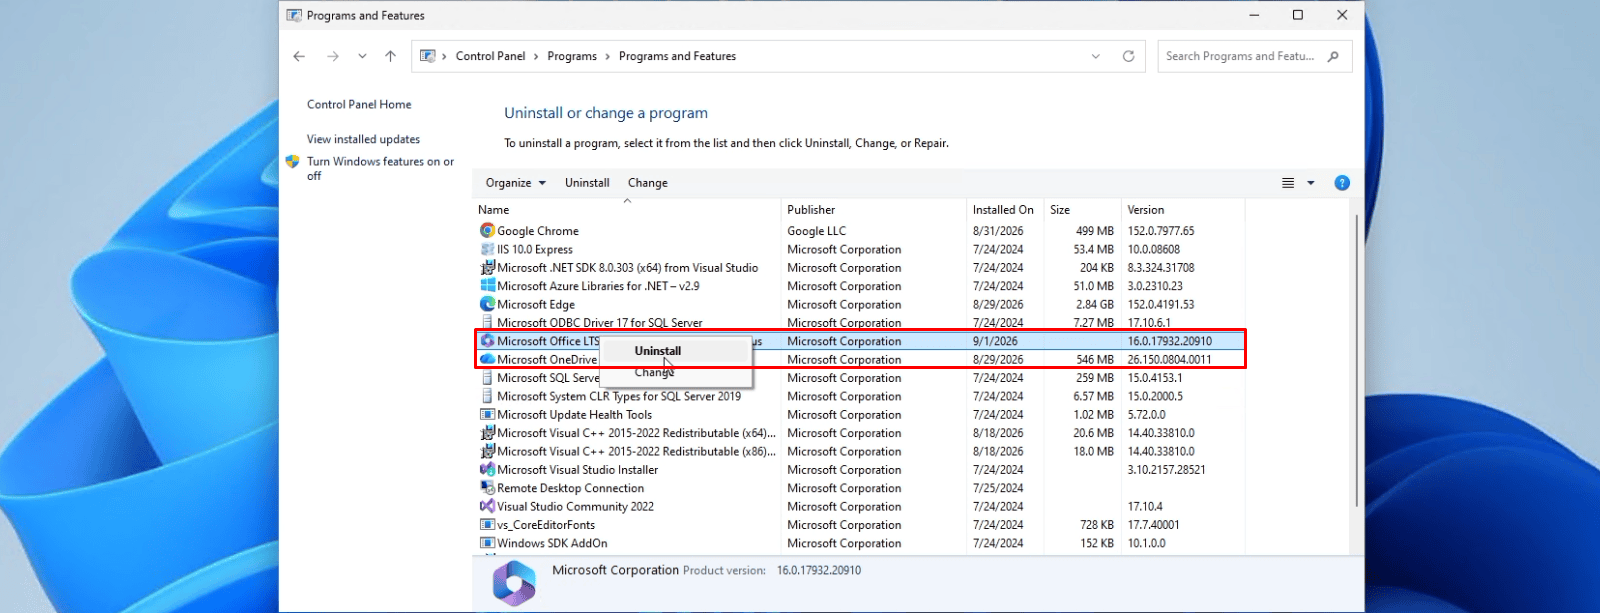Click the change view list icon
Screen dimensions: 1600x613
1288,183
